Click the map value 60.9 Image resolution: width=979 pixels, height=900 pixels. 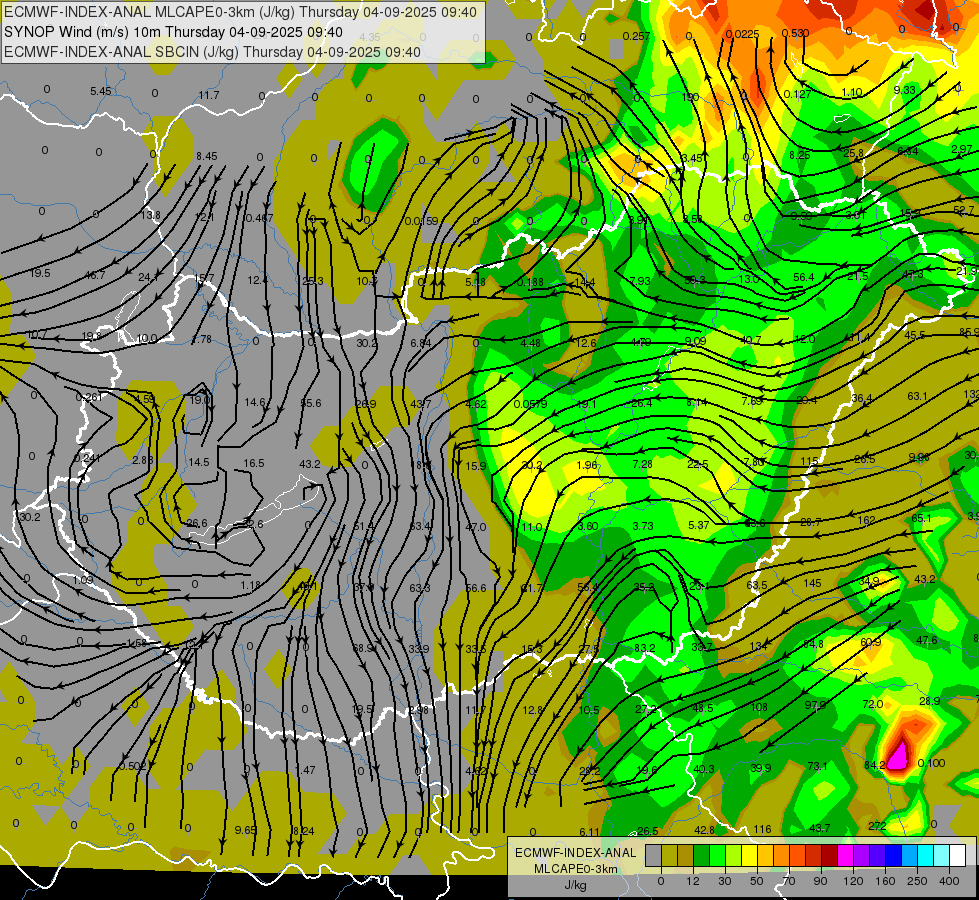[x=871, y=642]
